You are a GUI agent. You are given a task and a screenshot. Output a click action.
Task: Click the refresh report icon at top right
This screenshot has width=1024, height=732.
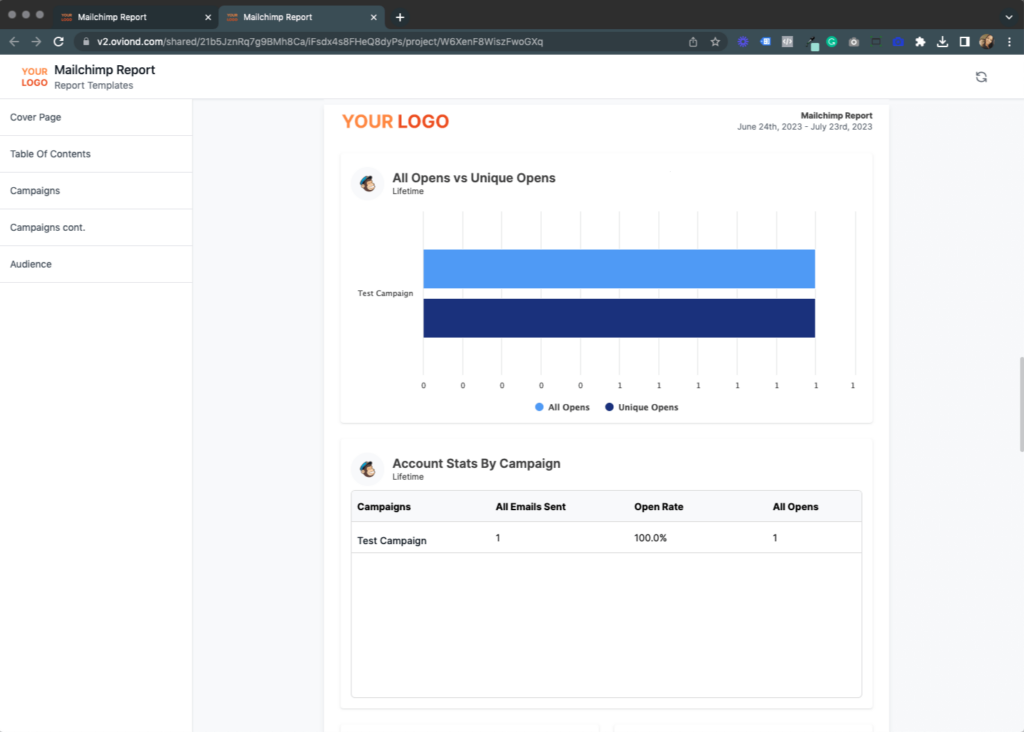(x=981, y=77)
